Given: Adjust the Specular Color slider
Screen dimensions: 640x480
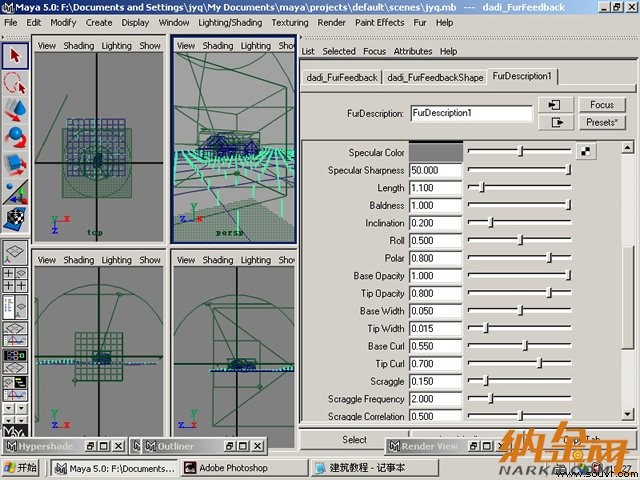Looking at the screenshot, I should (519, 151).
